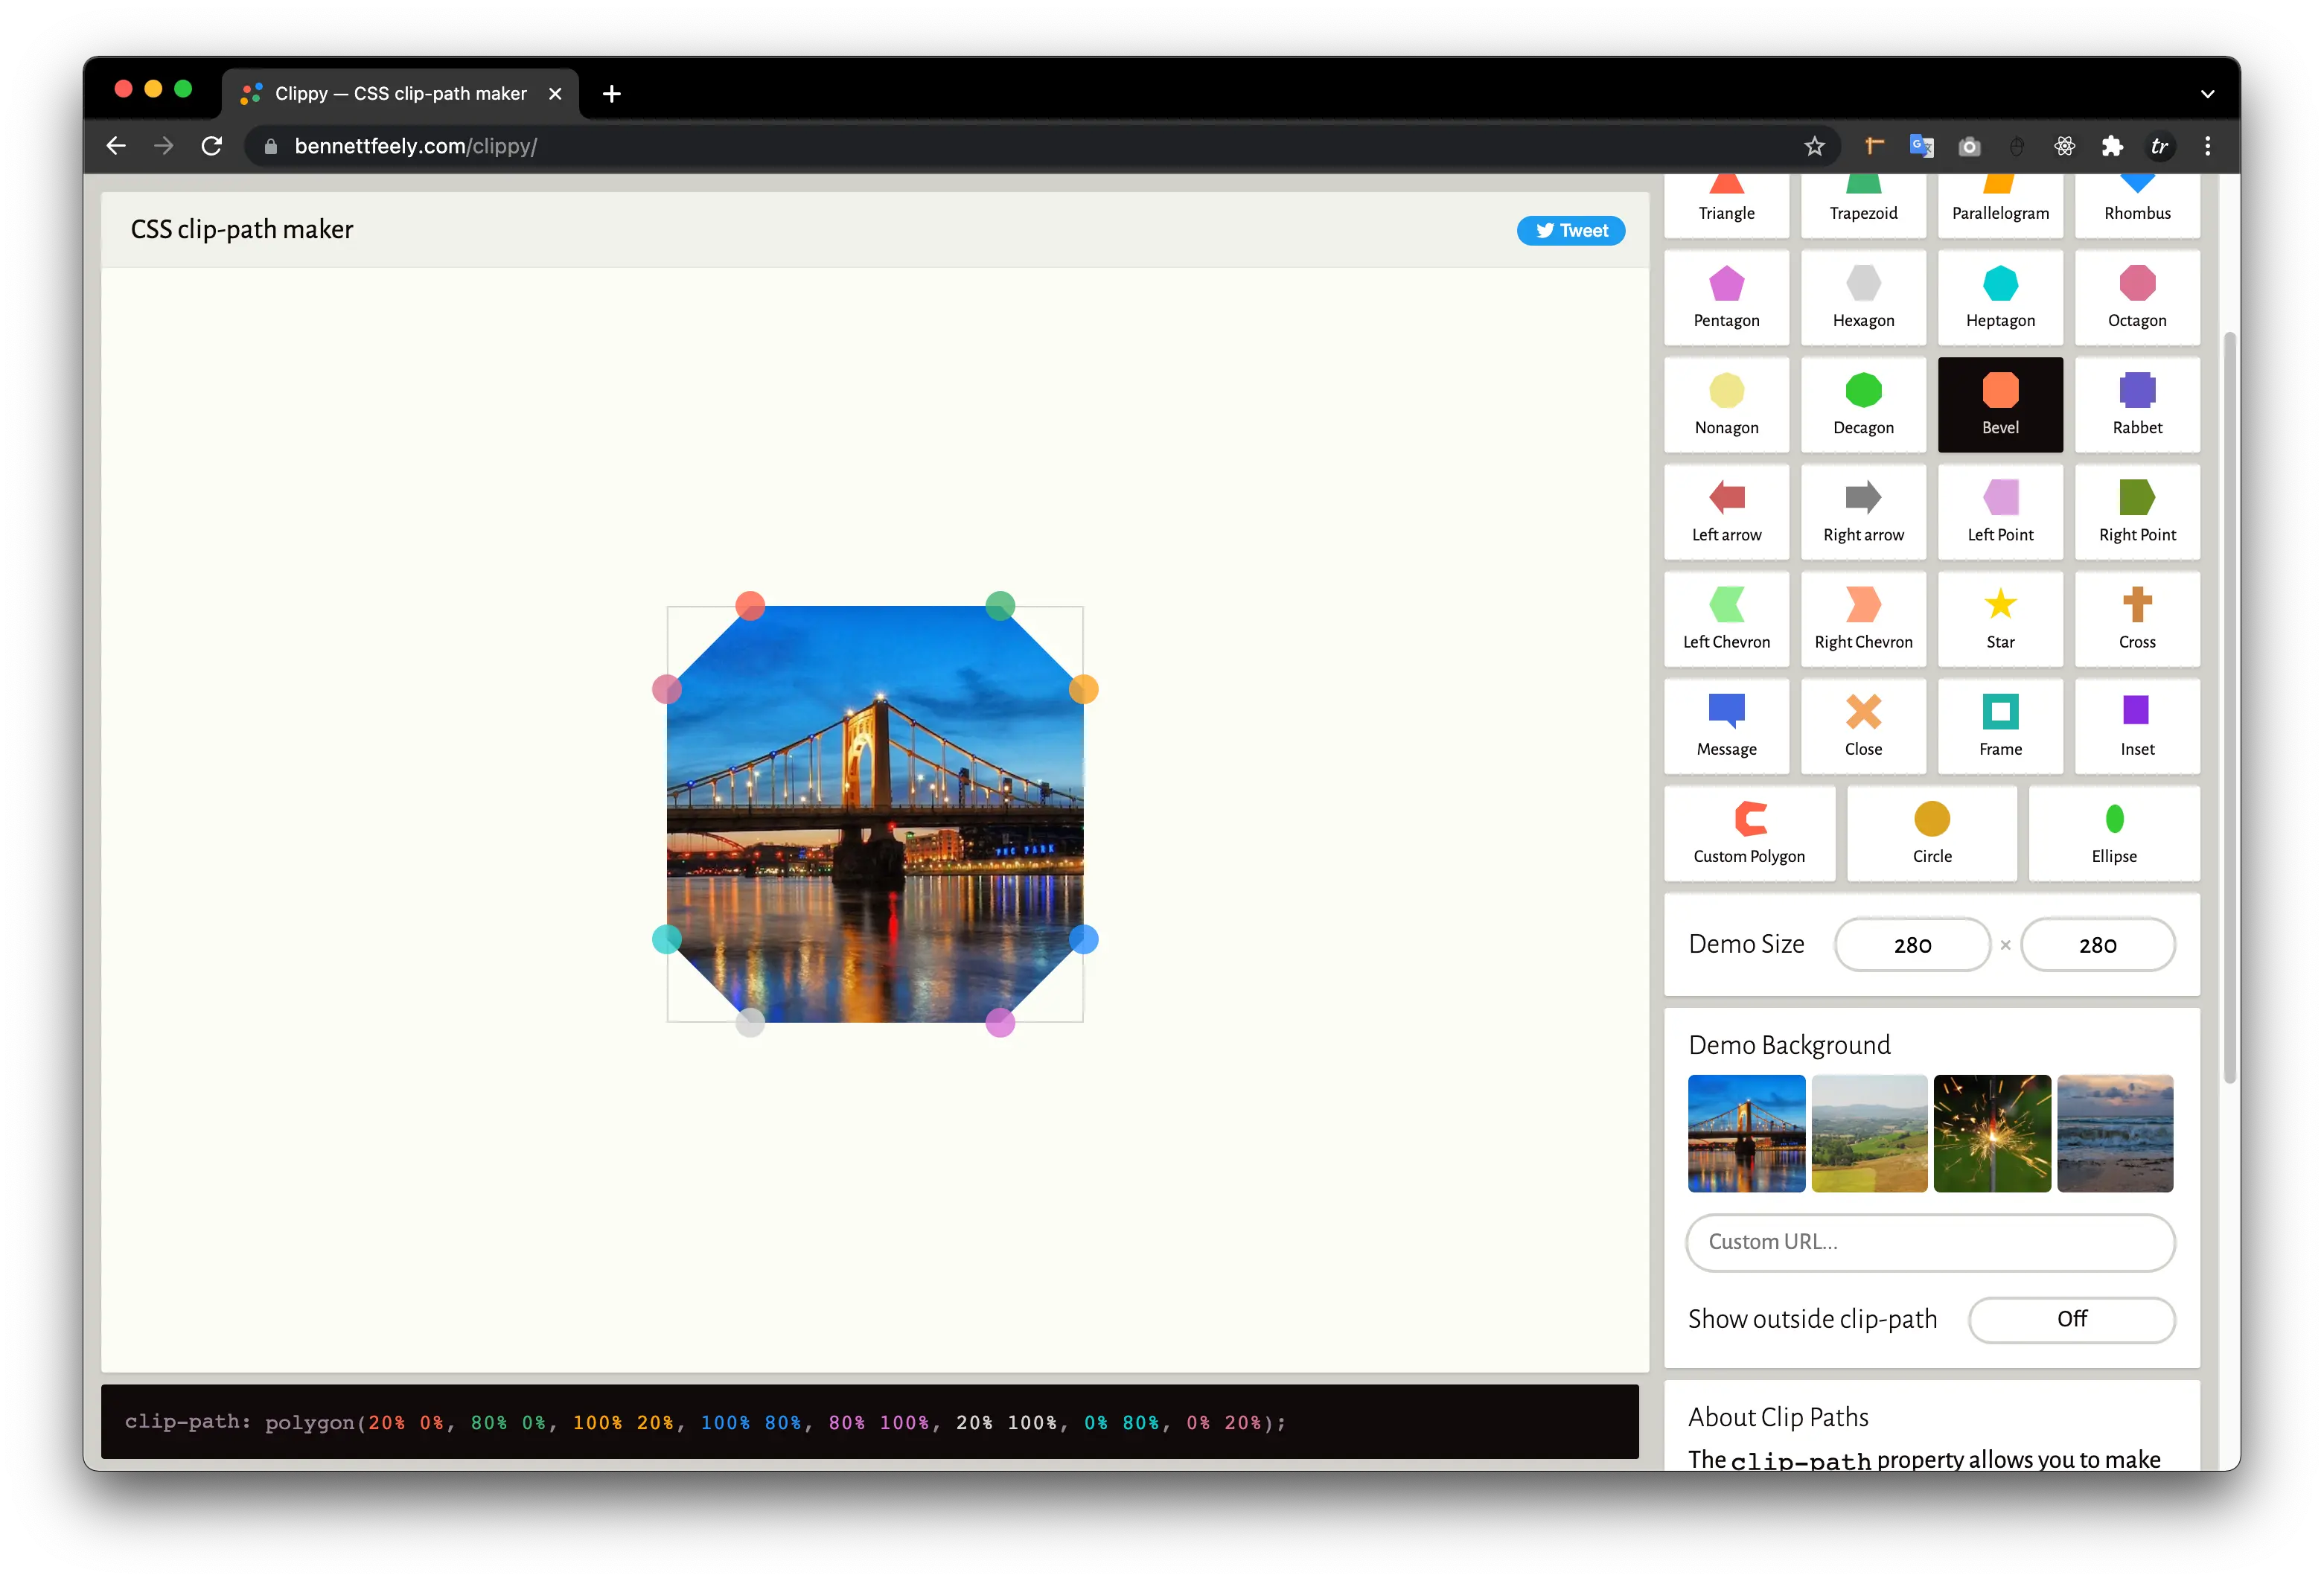Open Chrome three-dot menu
Viewport: 2324px width, 1581px height.
click(x=2207, y=146)
